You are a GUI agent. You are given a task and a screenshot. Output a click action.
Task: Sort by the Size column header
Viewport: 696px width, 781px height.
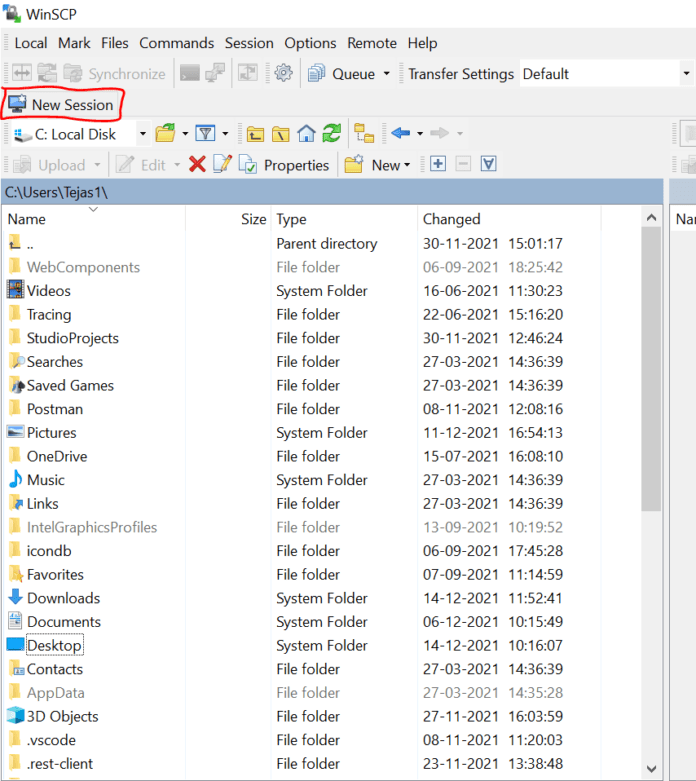tap(228, 219)
